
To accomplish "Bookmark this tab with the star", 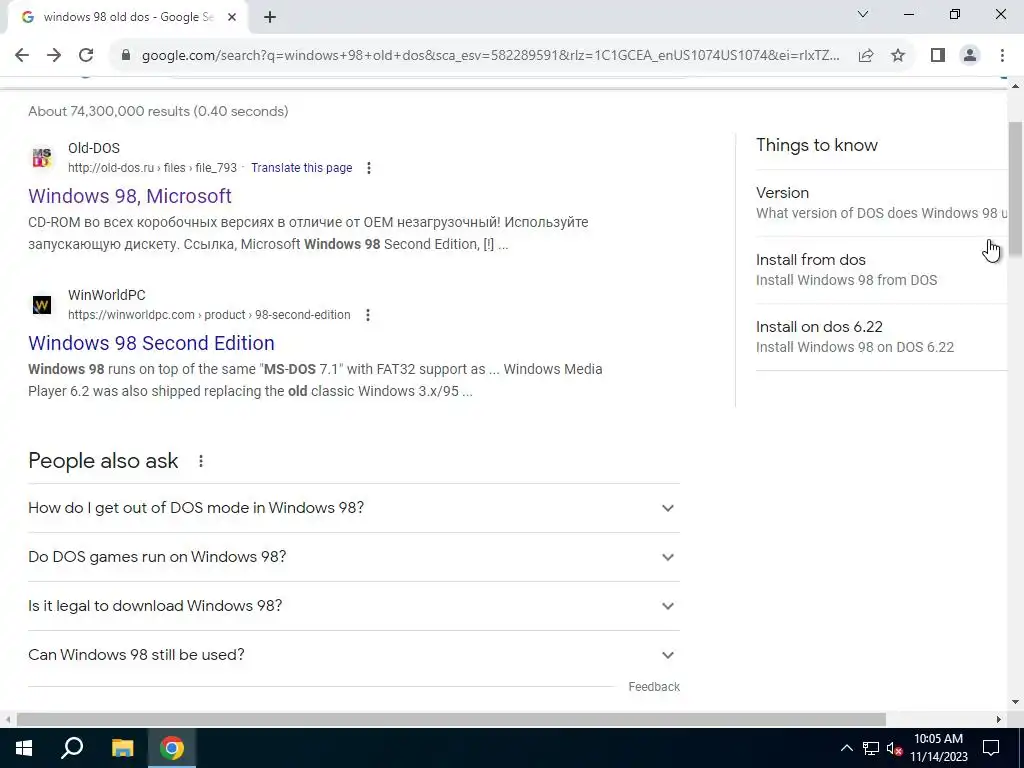I will point(898,55).
